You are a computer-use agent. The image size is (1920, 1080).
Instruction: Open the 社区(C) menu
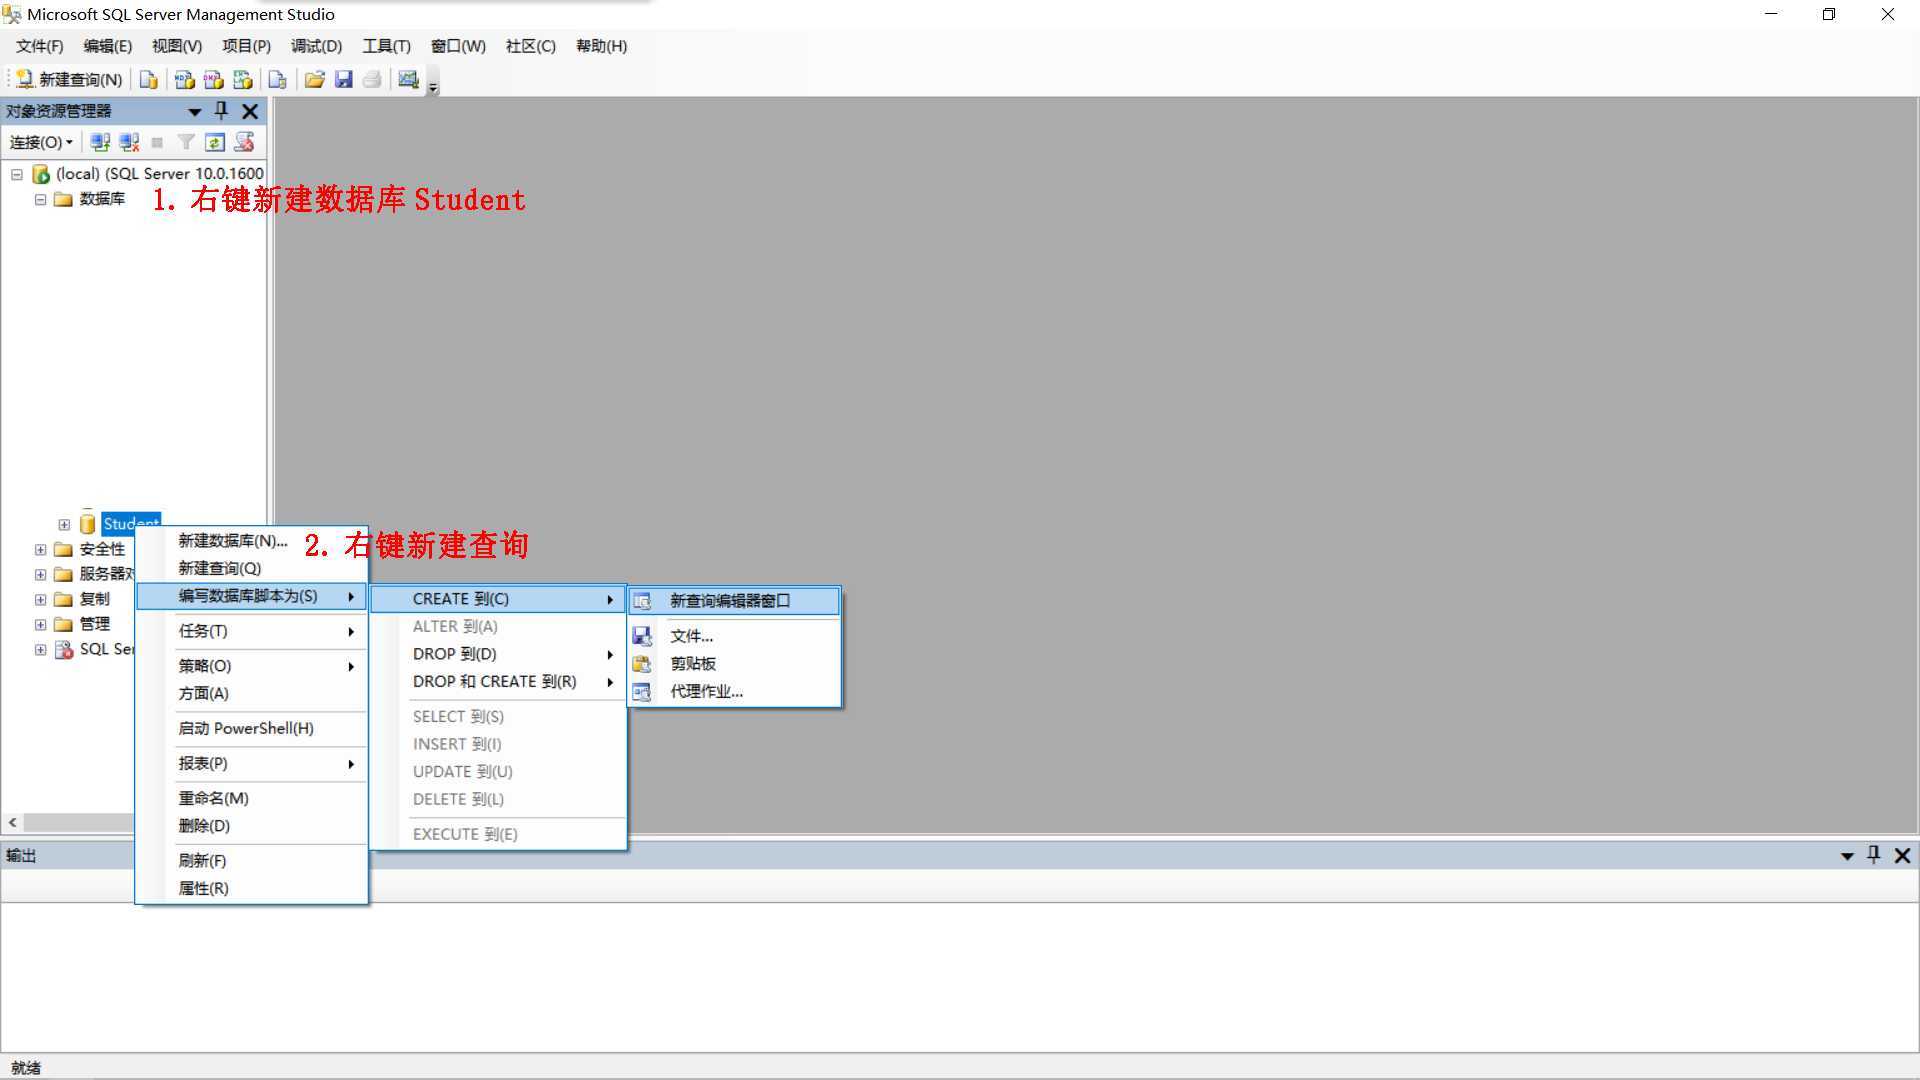[530, 46]
